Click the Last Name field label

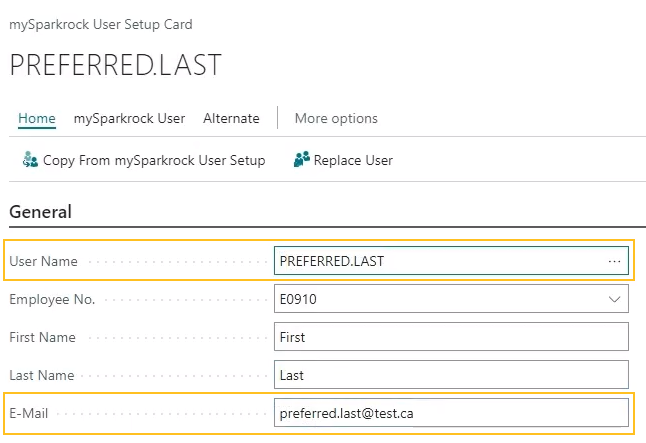tap(42, 375)
